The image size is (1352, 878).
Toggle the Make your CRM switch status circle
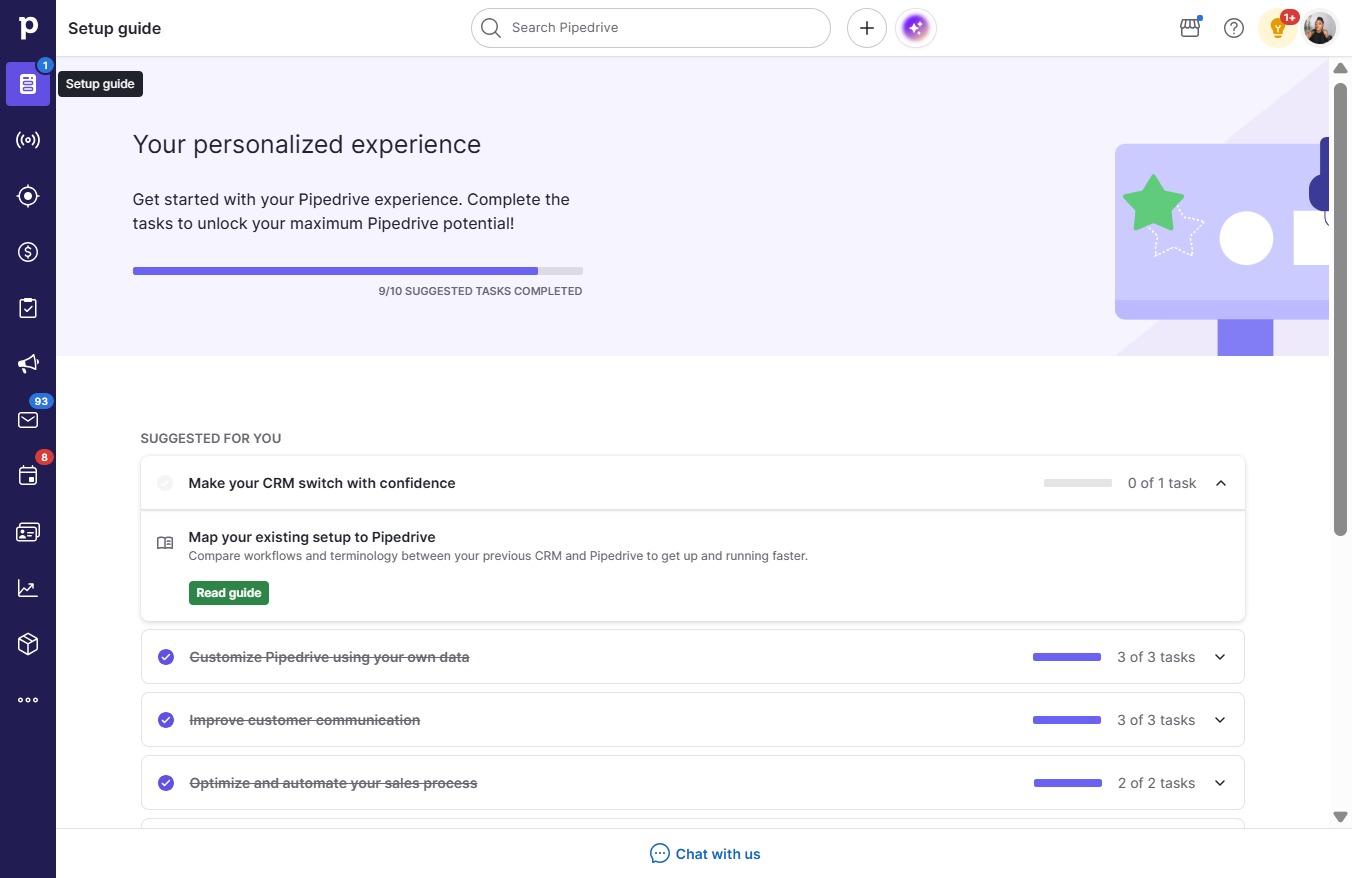[x=165, y=483]
